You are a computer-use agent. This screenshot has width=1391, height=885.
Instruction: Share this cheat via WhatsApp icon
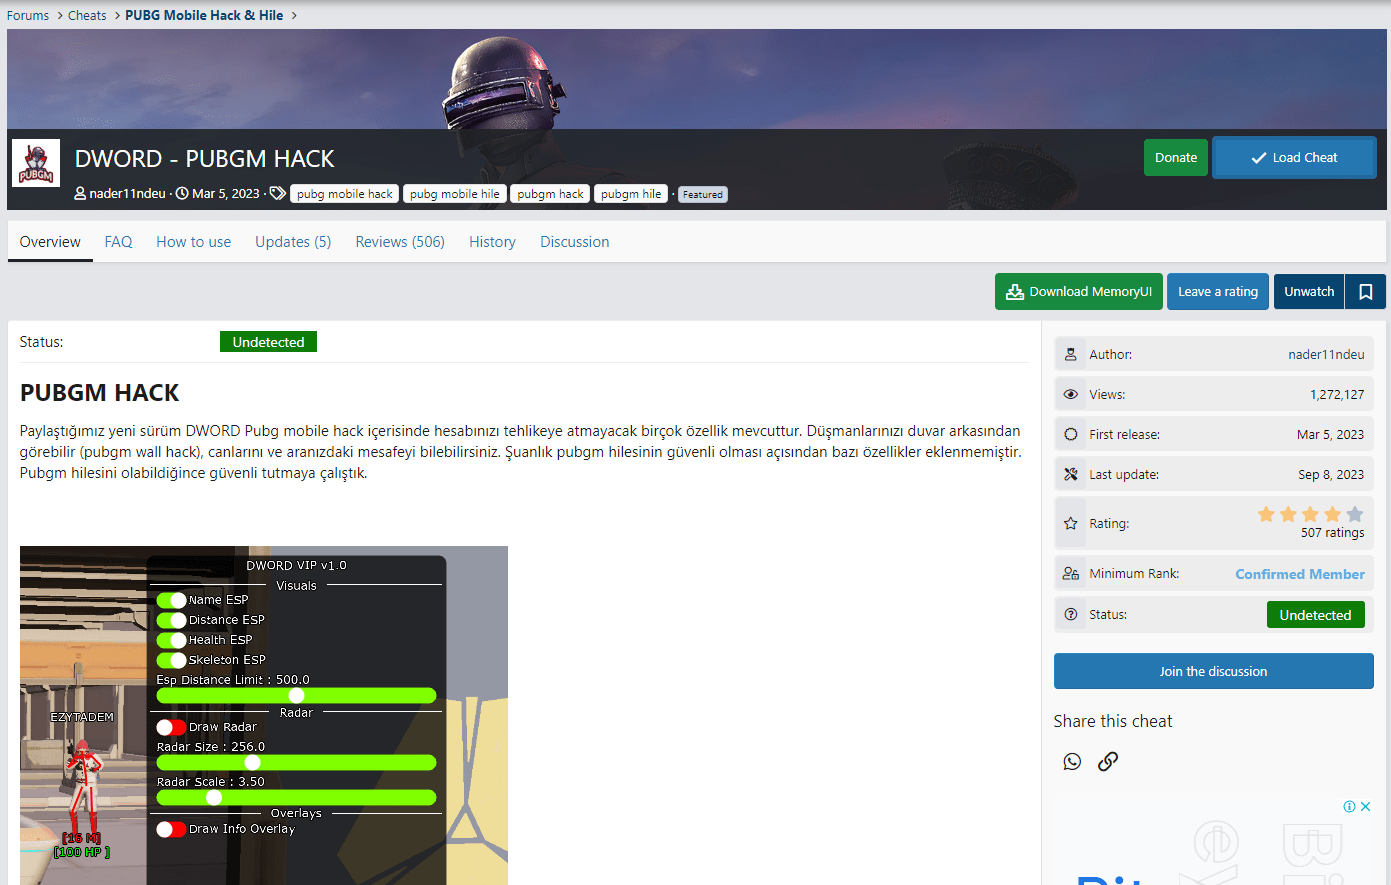pos(1072,761)
